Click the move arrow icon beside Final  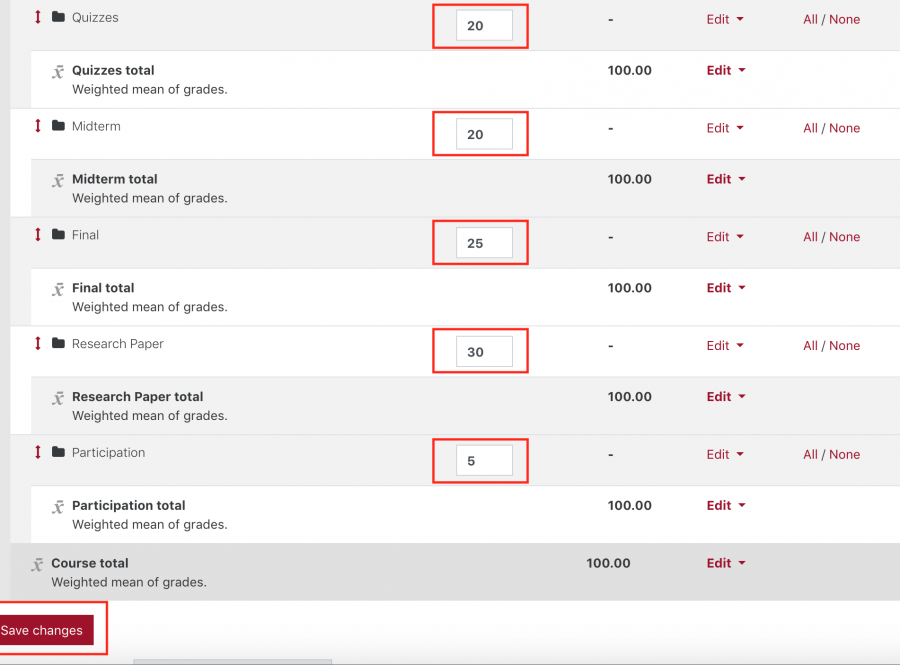point(38,234)
